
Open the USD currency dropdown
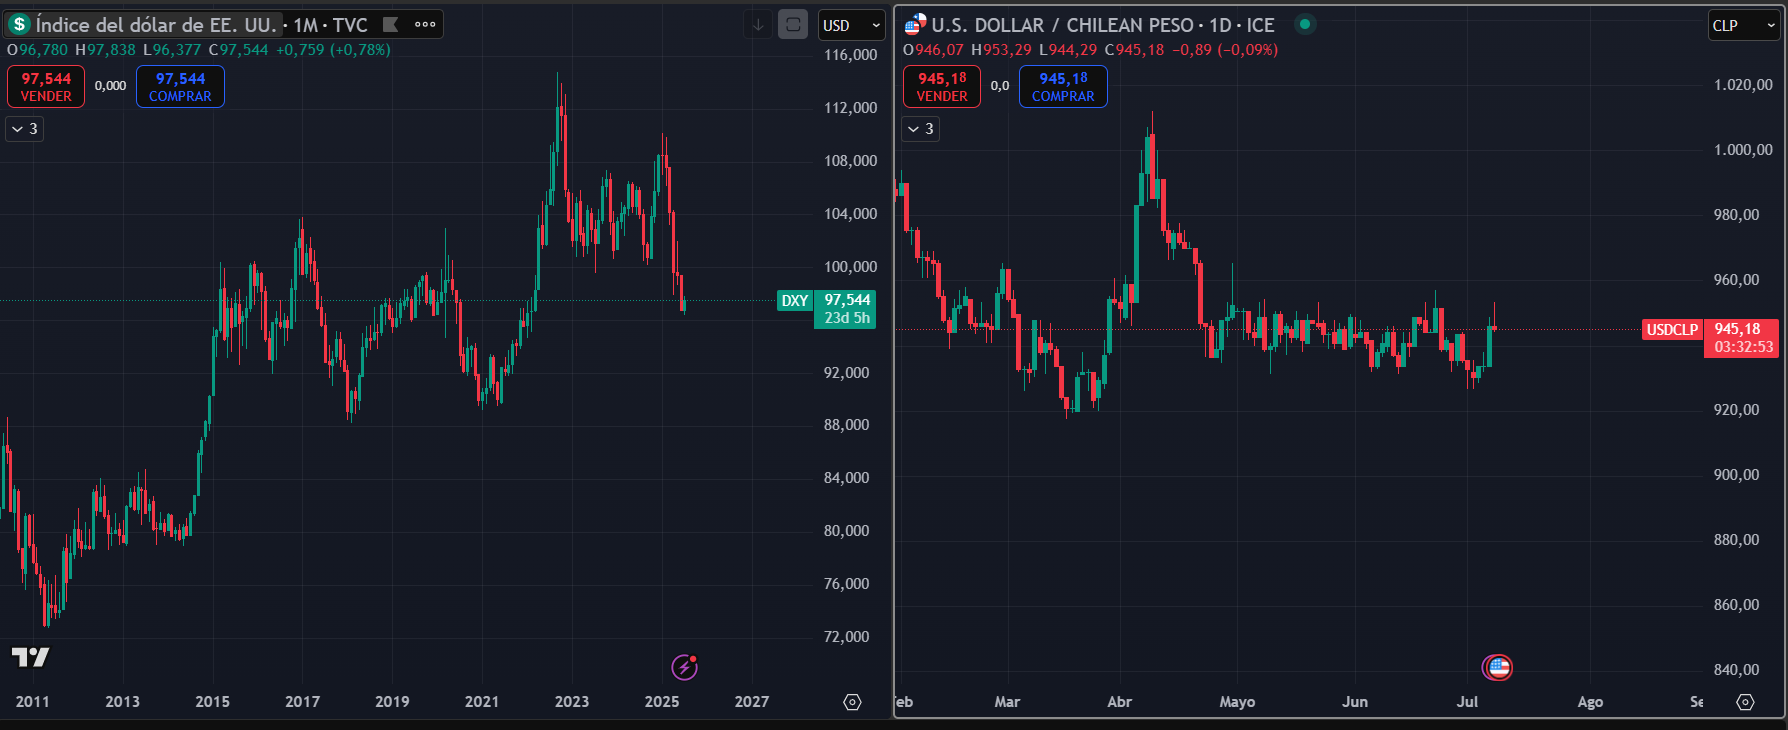pos(851,25)
